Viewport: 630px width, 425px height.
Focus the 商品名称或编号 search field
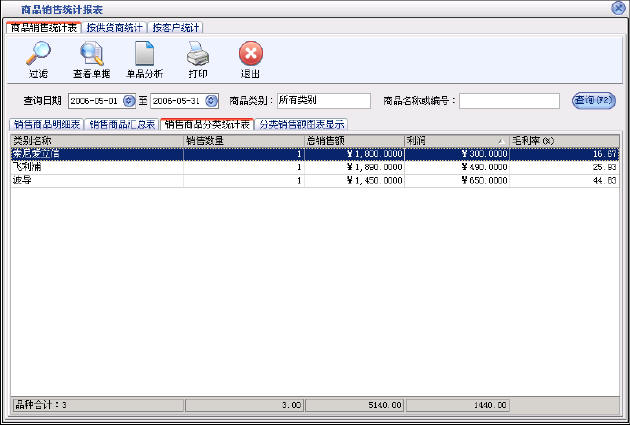pos(509,101)
